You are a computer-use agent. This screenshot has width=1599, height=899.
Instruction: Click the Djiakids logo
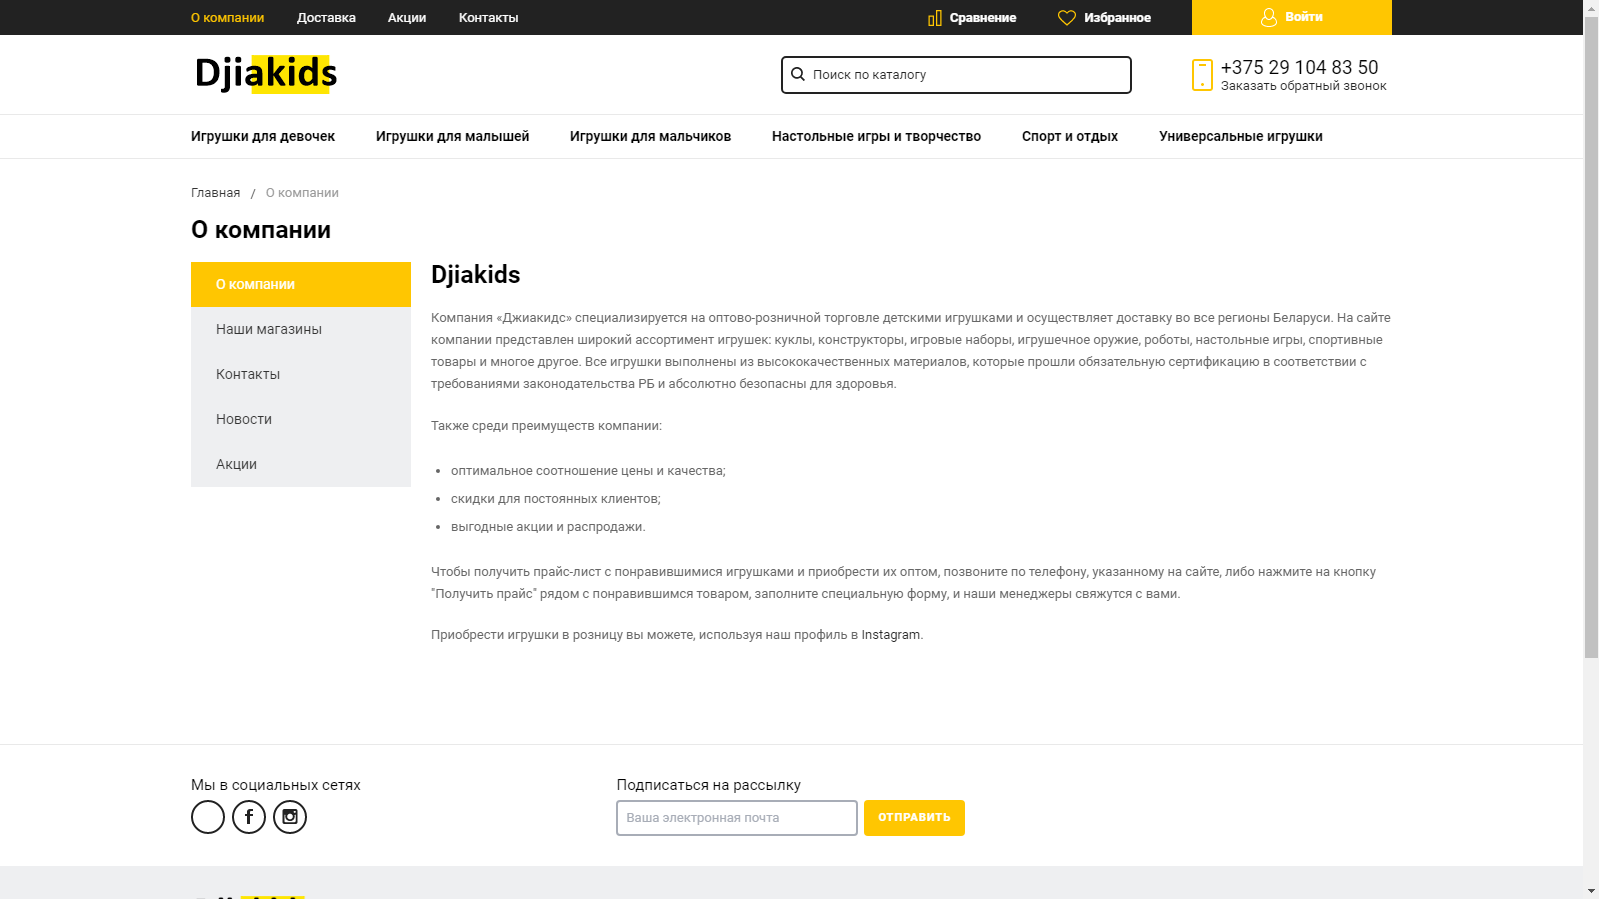point(266,74)
